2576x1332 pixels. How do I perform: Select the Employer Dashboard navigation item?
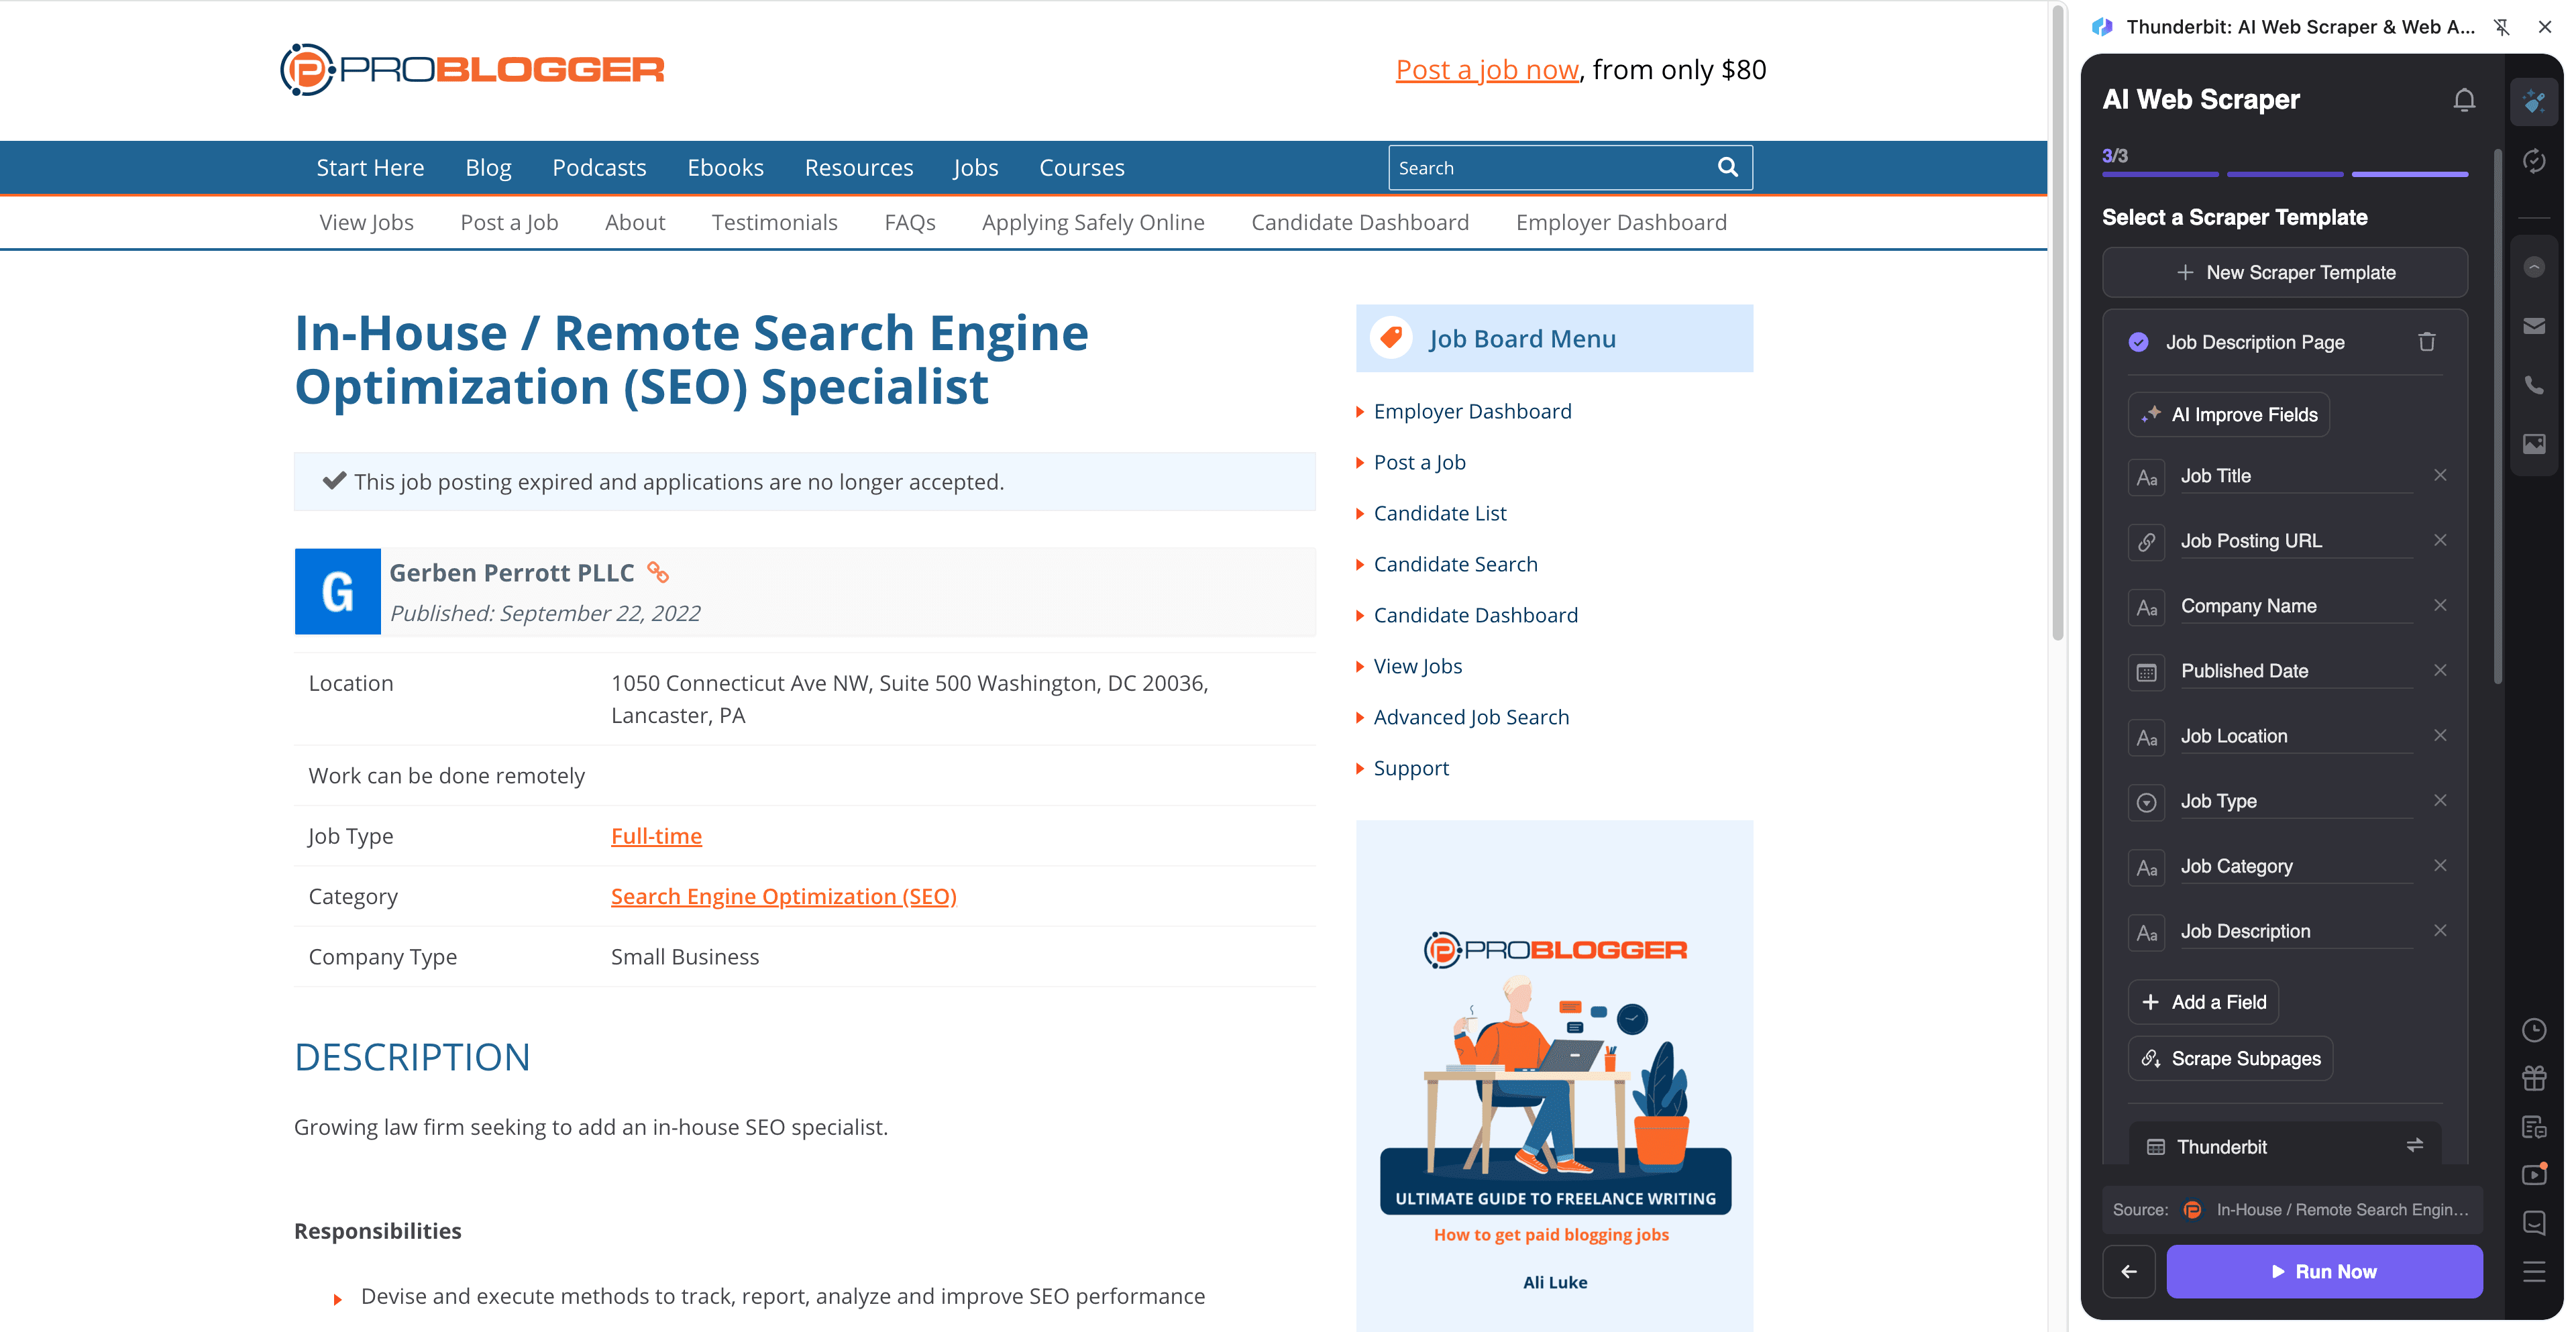click(x=1621, y=222)
